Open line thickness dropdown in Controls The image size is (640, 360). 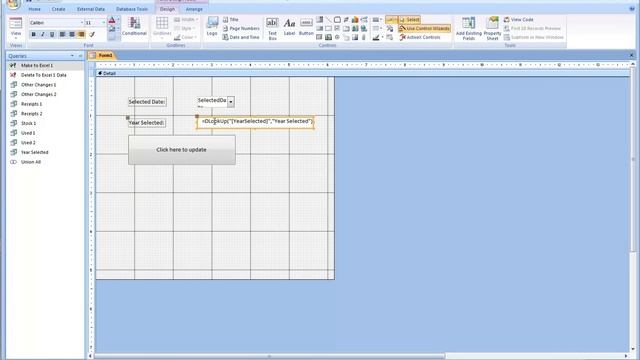click(376, 20)
